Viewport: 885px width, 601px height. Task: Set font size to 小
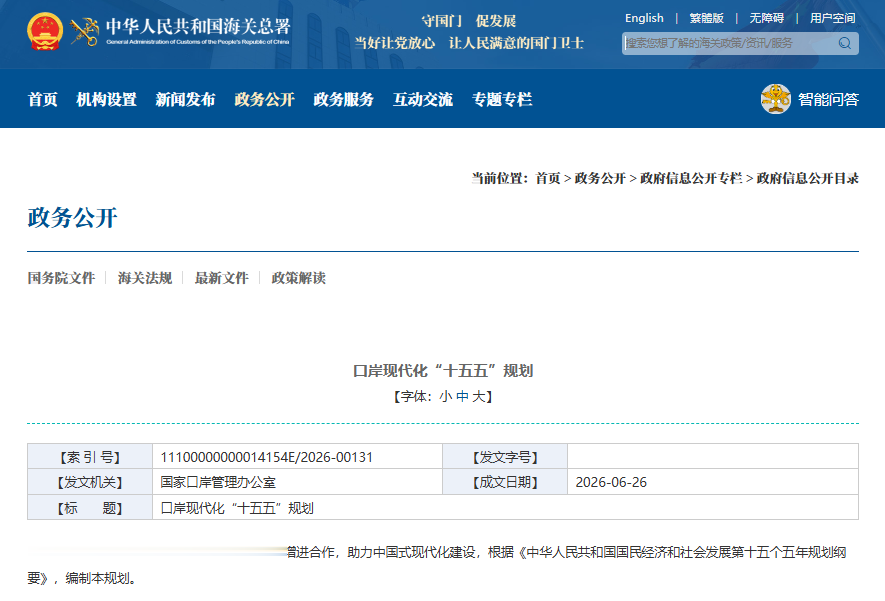point(445,397)
